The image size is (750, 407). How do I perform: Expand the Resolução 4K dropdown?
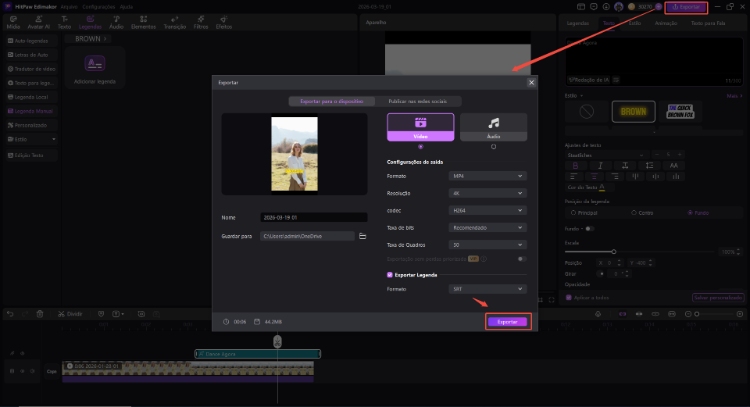tap(486, 193)
